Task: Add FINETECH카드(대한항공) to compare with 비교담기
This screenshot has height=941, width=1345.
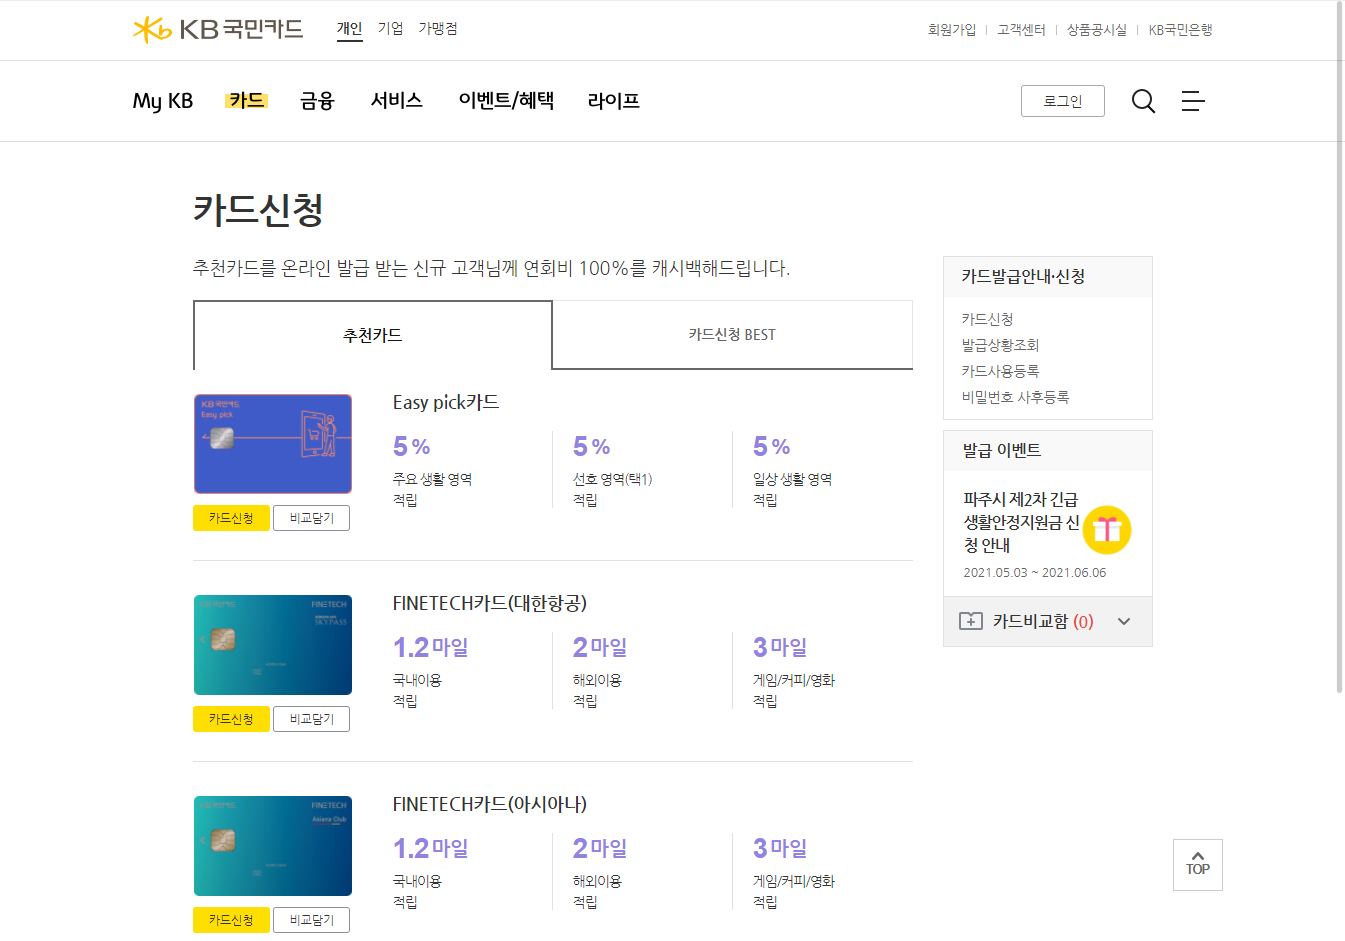Action: 312,719
